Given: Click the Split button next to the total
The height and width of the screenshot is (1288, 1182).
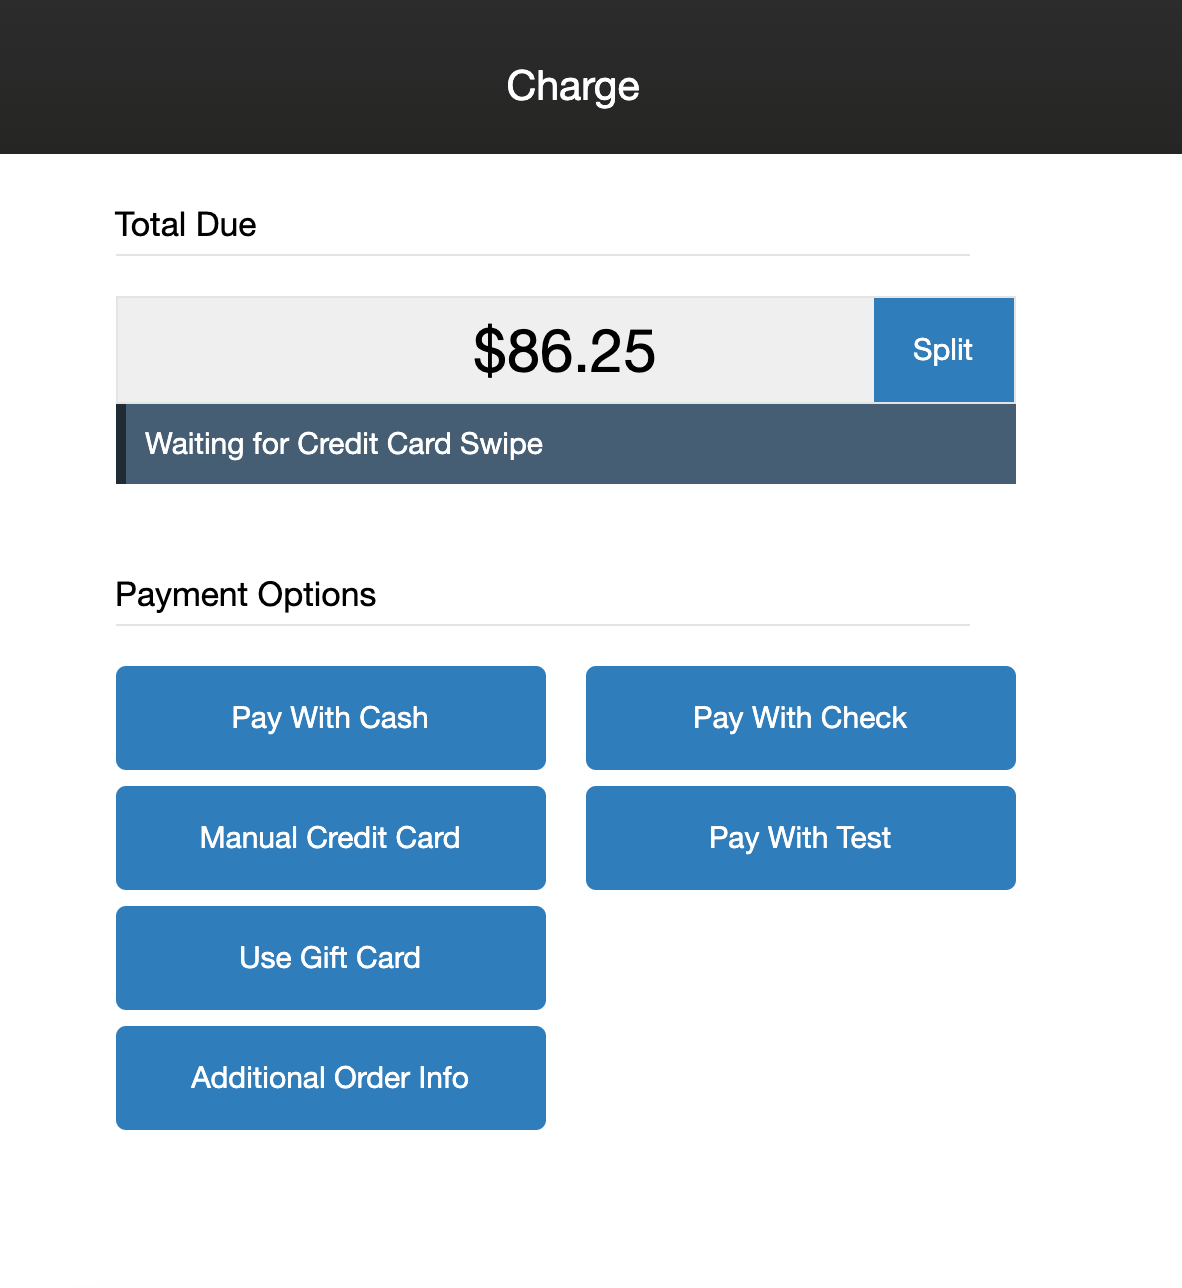Looking at the screenshot, I should pyautogui.click(x=943, y=350).
